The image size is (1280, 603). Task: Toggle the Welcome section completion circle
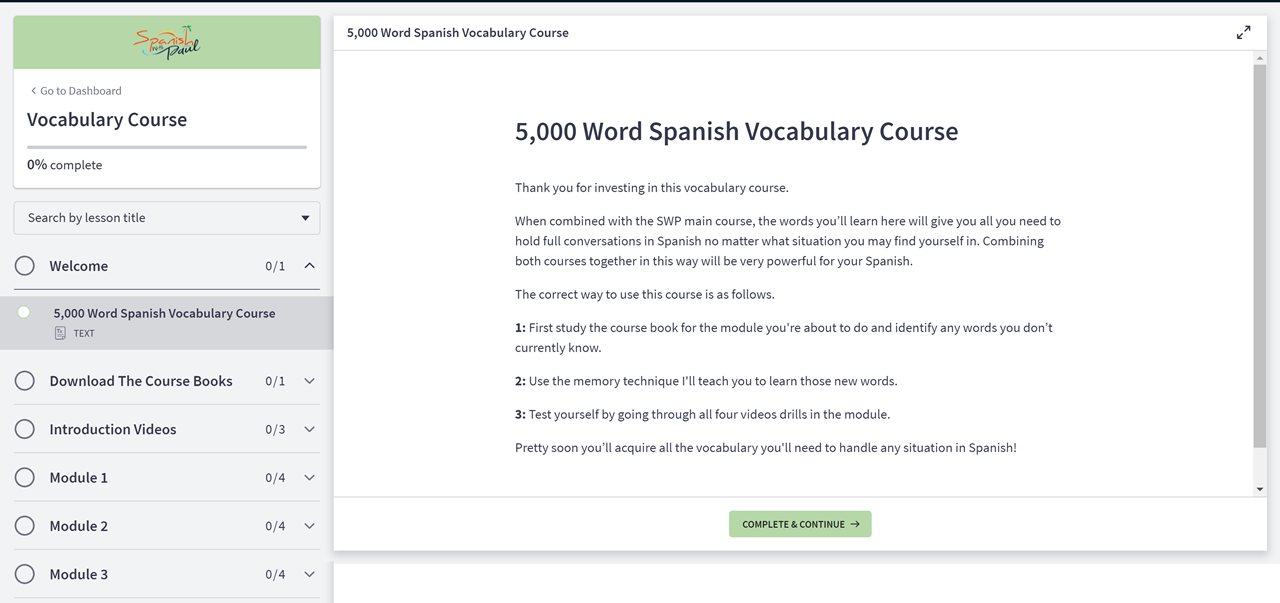click(x=25, y=266)
